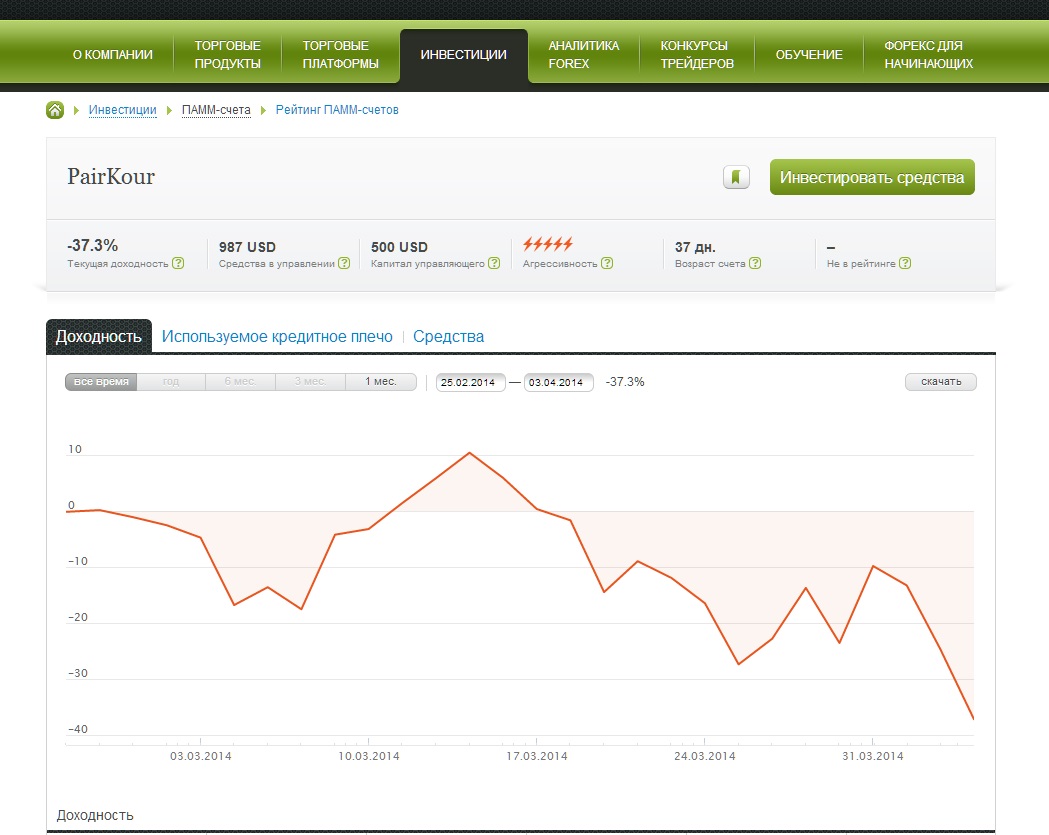1049x835 pixels.
Task: Click the 500 USD manager capital value
Action: pos(399,247)
